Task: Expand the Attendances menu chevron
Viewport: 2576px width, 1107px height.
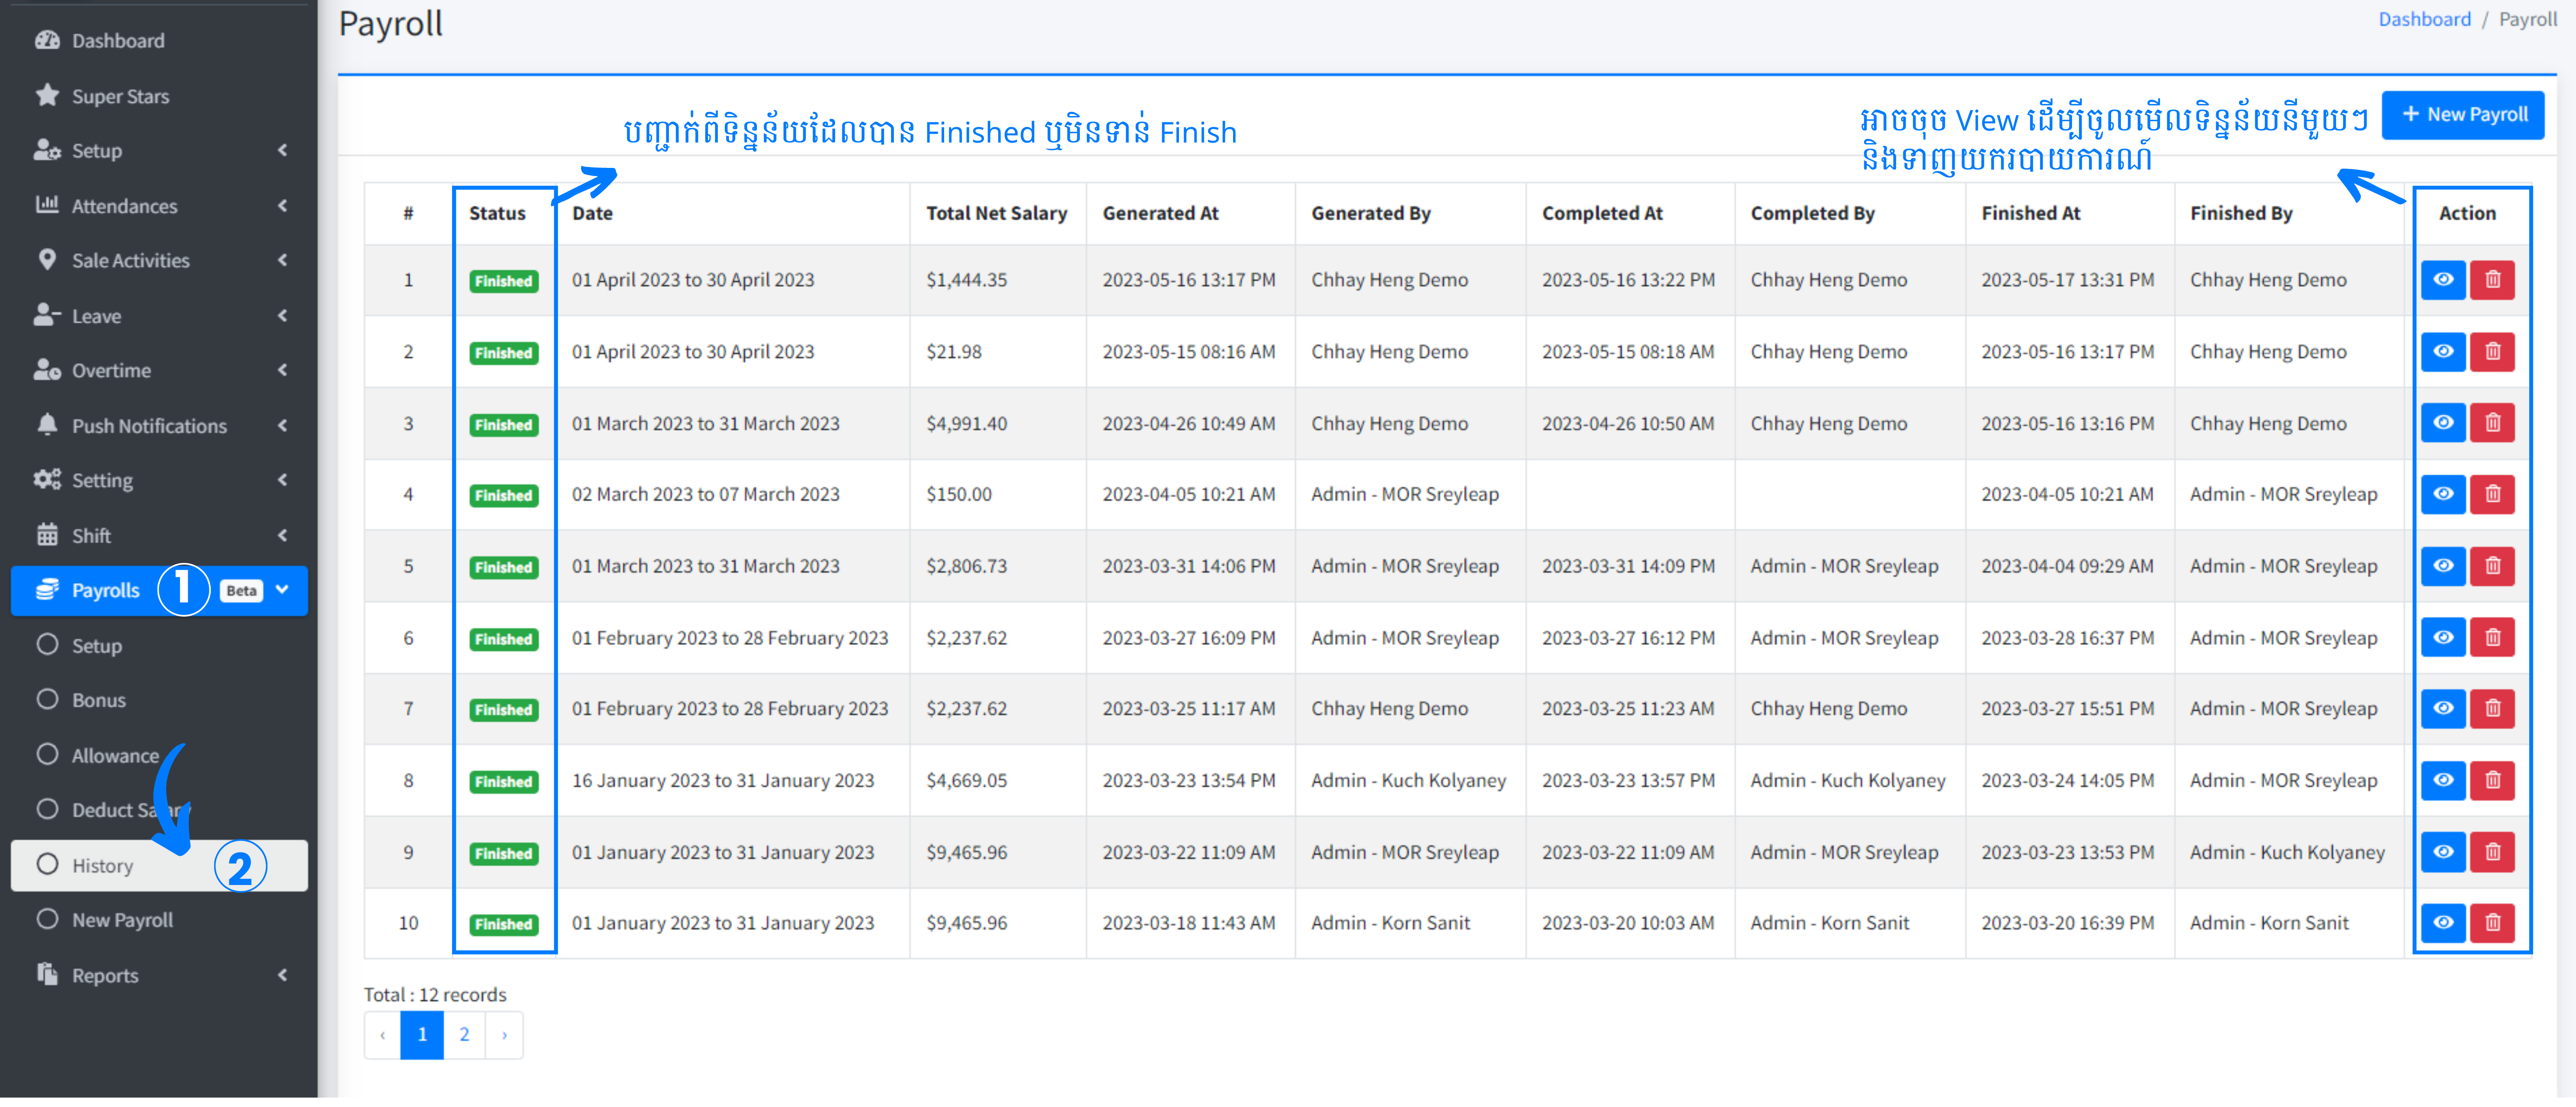Action: [283, 206]
